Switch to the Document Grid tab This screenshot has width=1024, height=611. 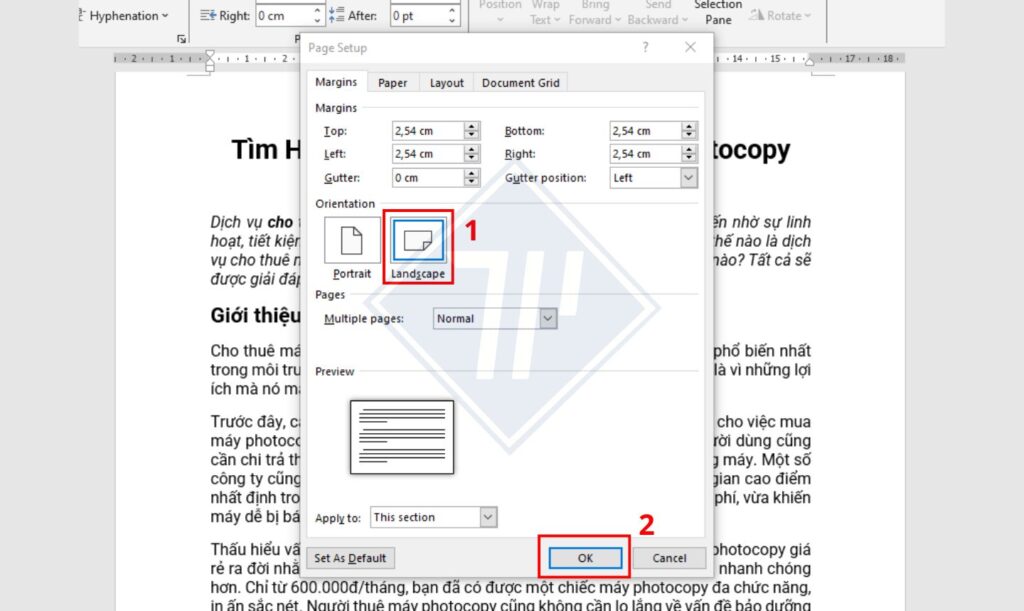click(x=520, y=83)
